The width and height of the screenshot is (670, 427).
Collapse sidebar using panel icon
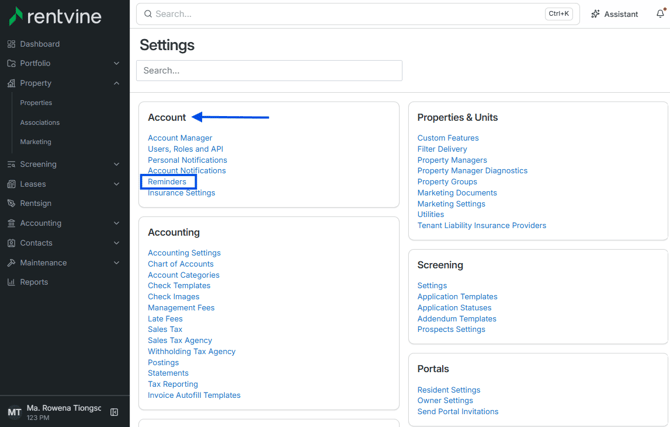pos(114,412)
